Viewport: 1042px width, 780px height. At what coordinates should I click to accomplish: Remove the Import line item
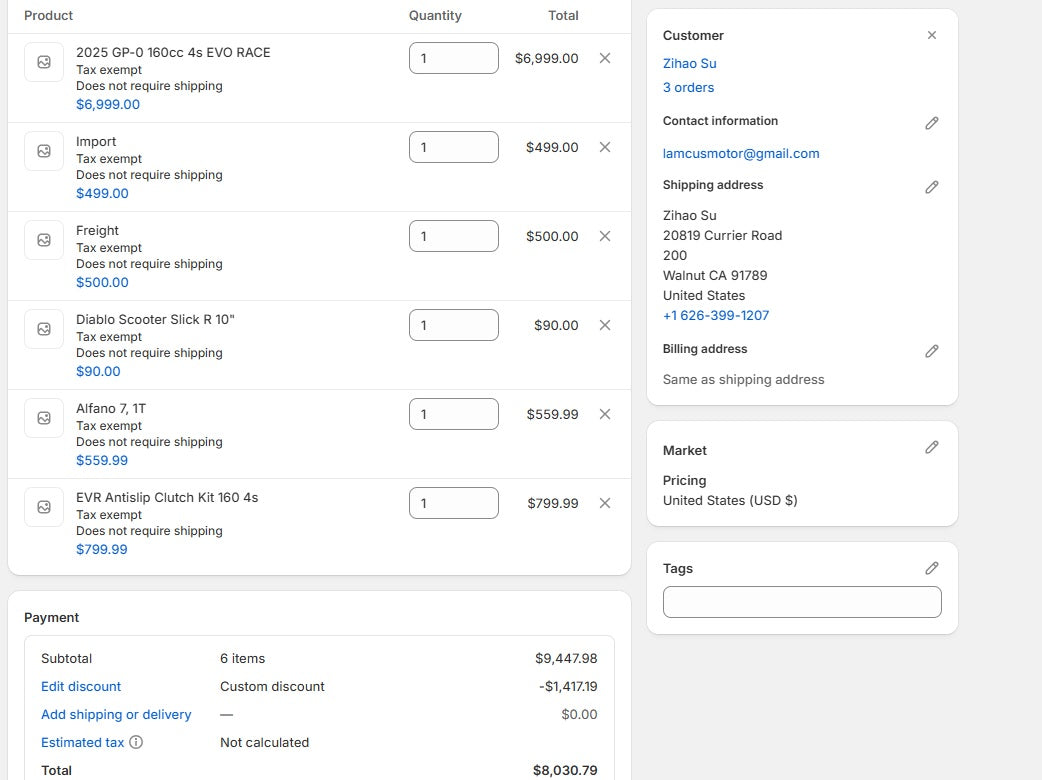pos(605,147)
